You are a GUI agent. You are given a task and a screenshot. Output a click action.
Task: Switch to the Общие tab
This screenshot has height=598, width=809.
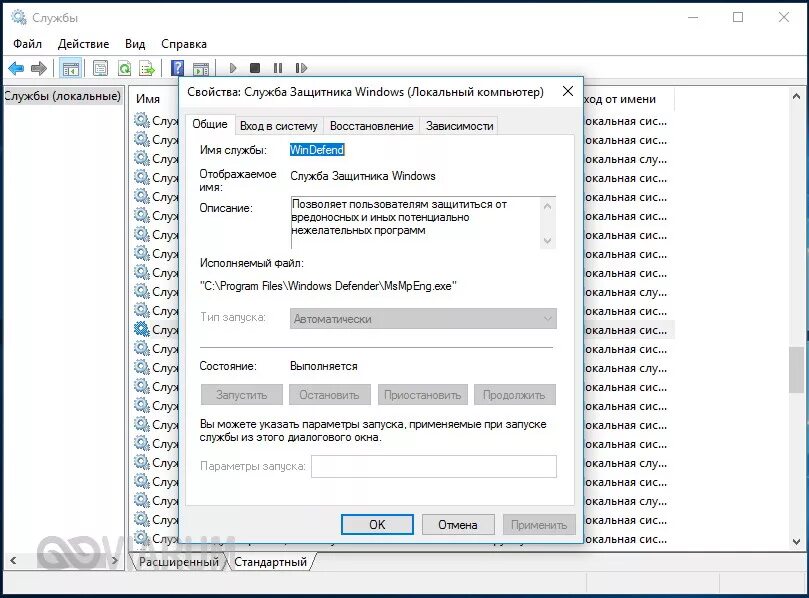point(210,124)
